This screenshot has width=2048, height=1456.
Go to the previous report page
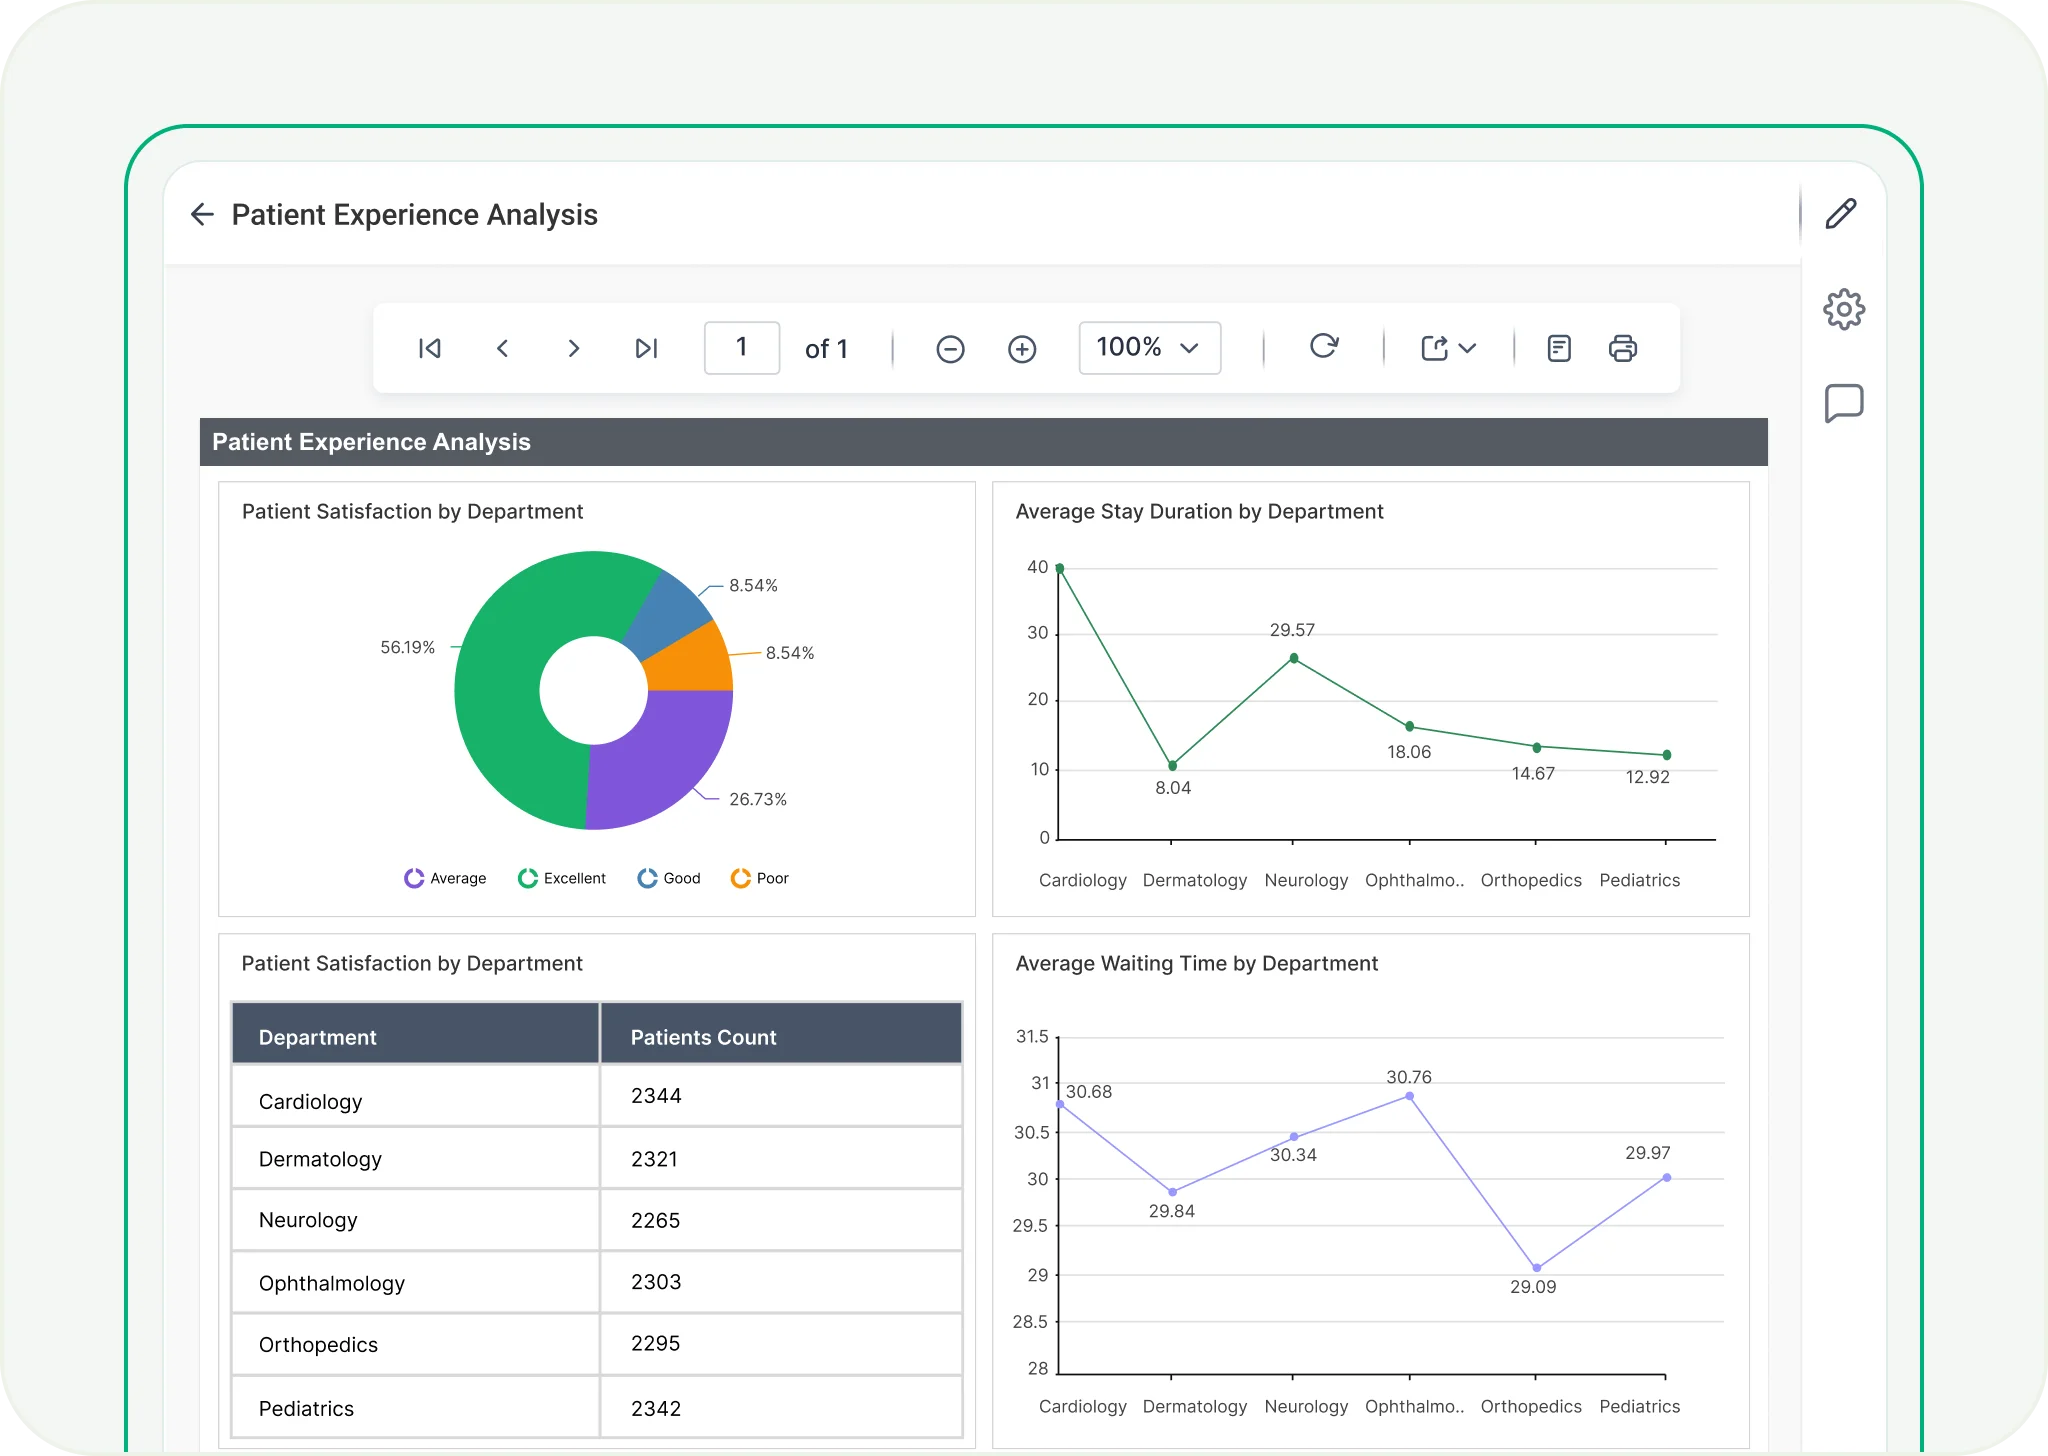503,348
